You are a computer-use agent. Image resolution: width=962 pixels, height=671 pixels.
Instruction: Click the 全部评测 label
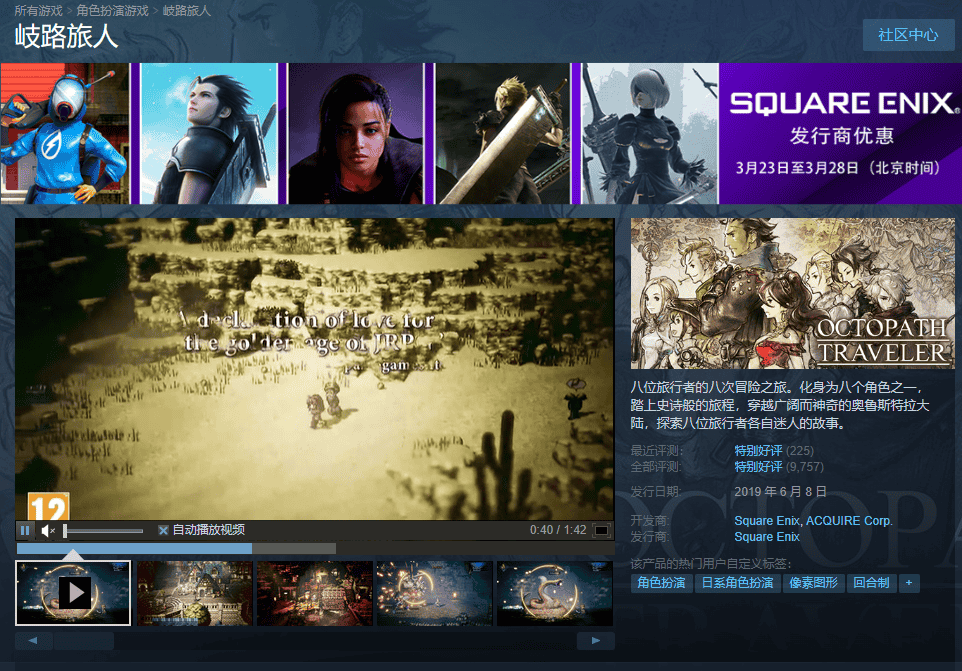[x=656, y=467]
